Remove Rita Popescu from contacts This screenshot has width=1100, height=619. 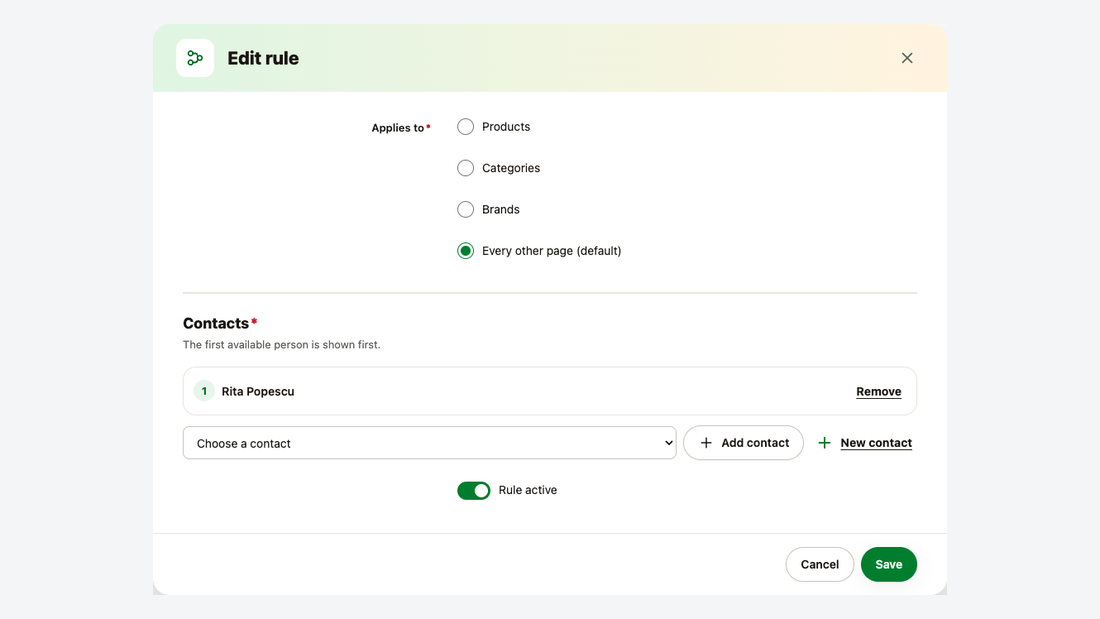pos(878,392)
